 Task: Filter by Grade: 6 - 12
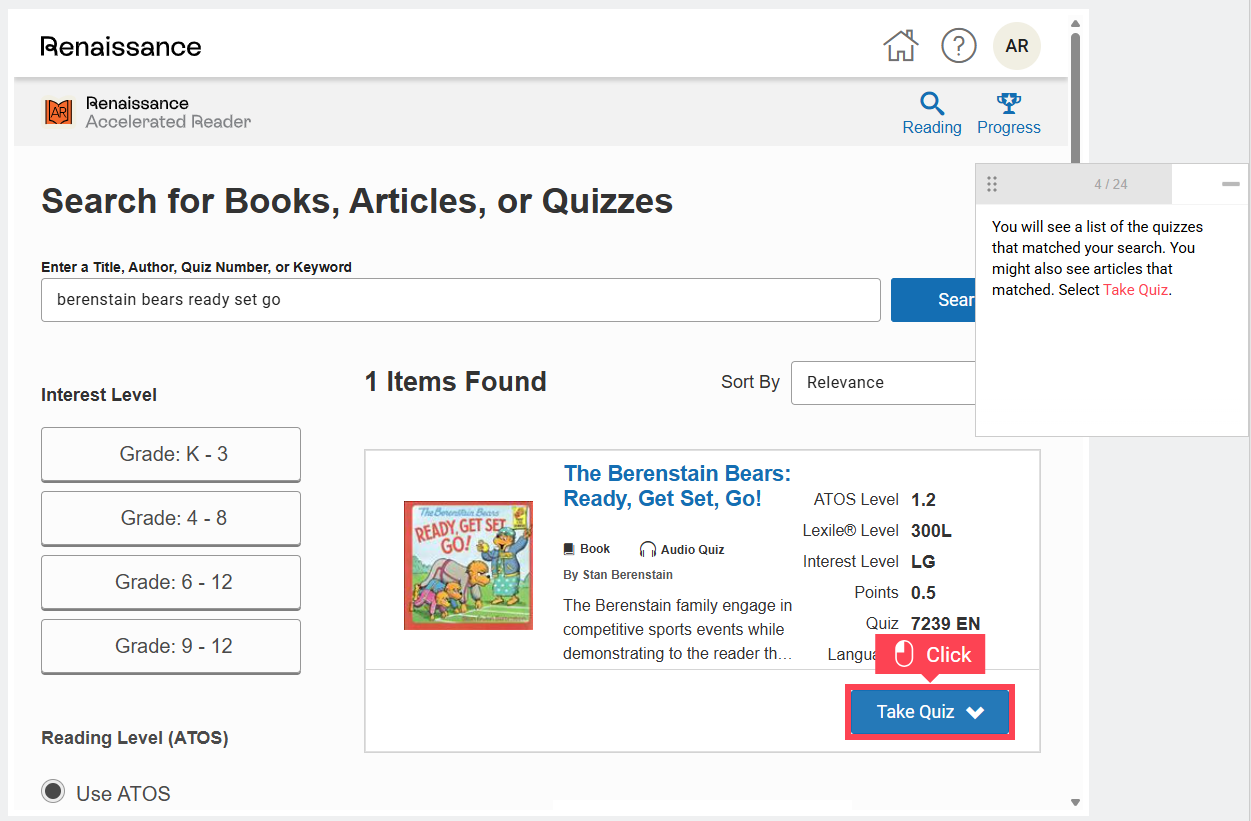(171, 582)
